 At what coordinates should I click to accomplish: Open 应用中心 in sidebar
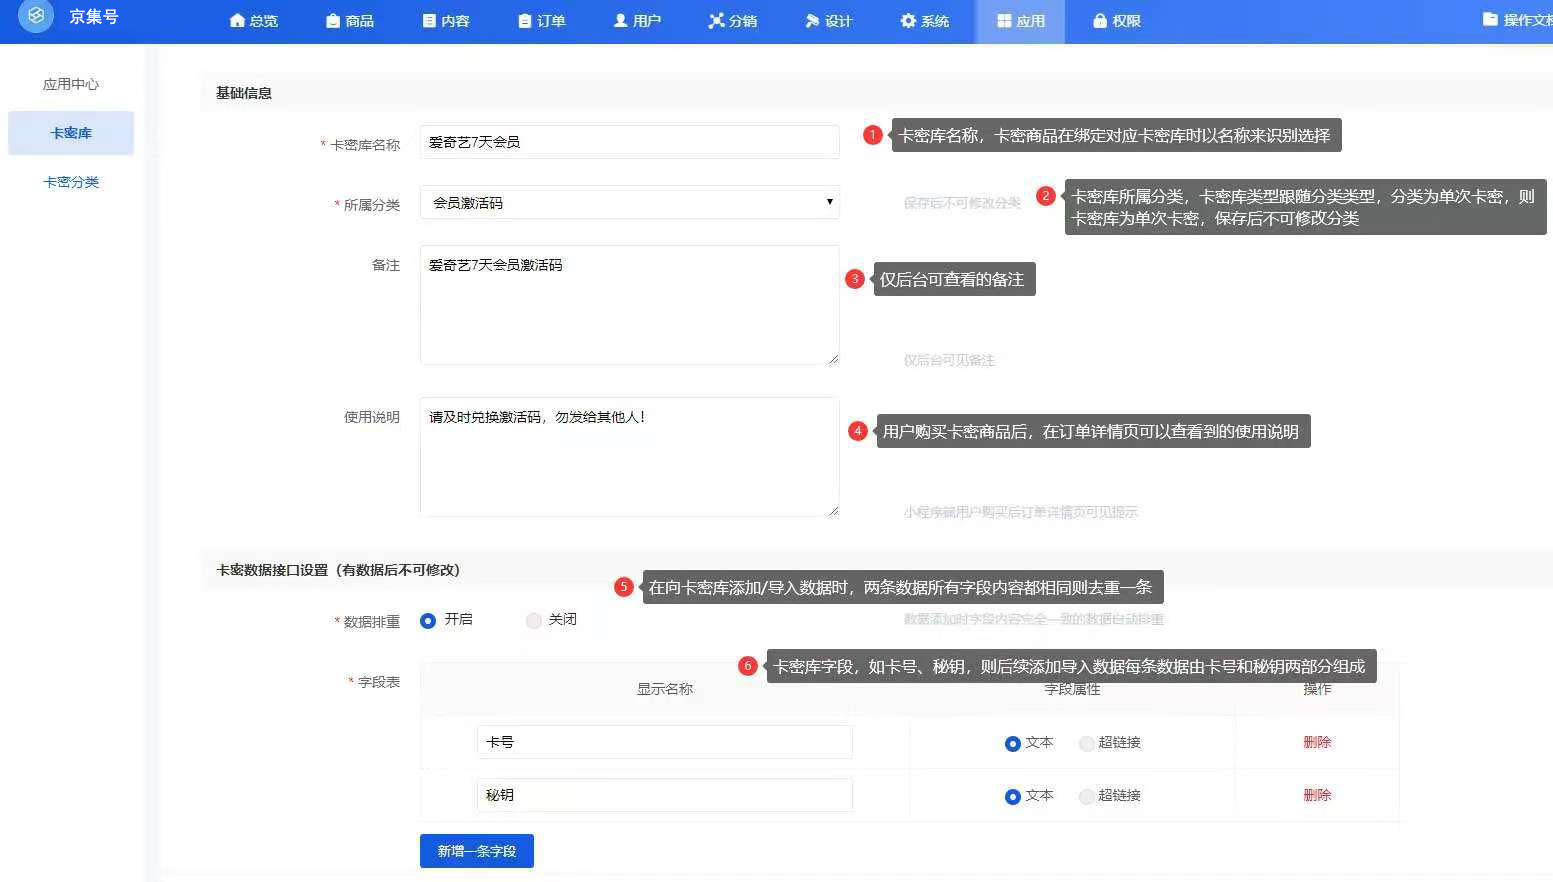pos(71,84)
